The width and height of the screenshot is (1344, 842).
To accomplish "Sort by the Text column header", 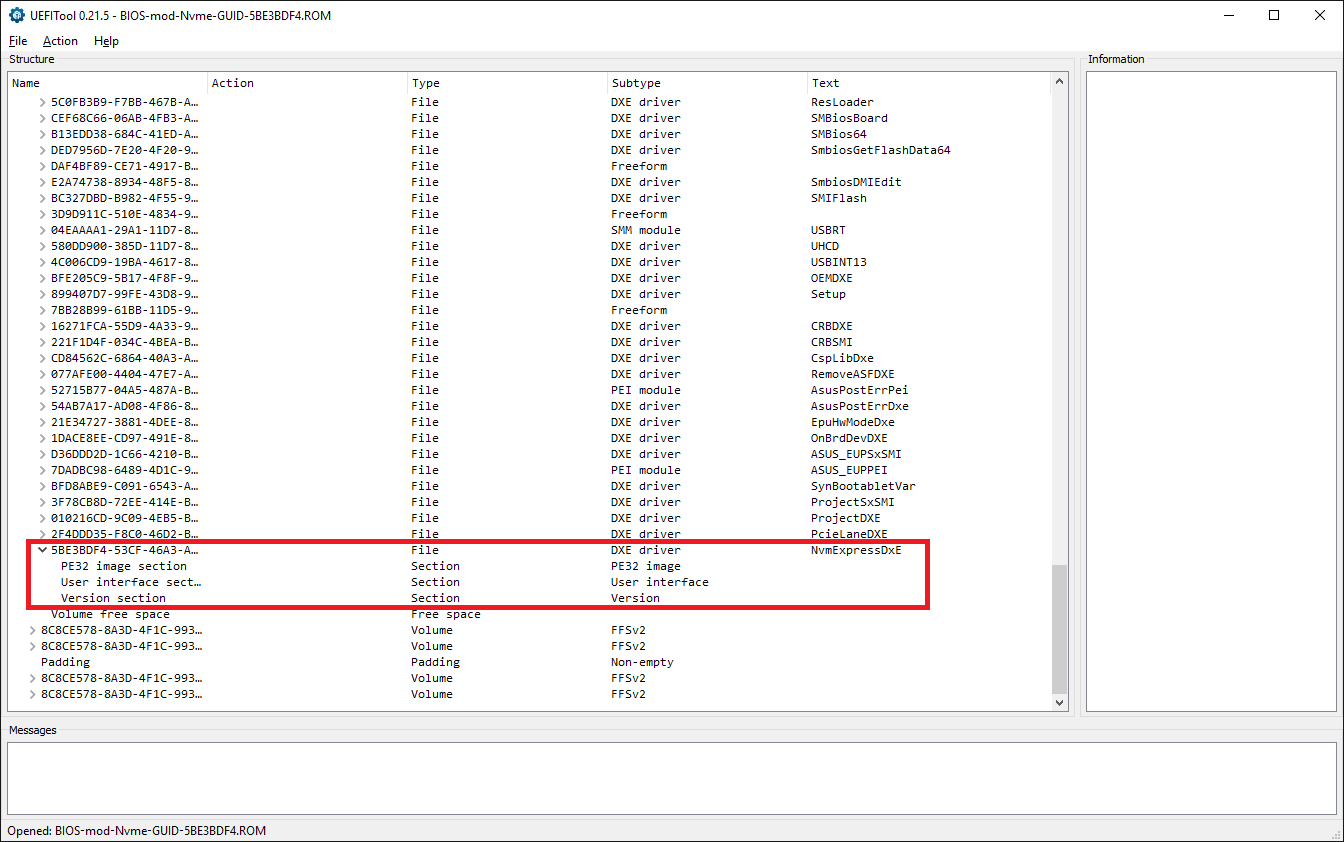I will click(929, 83).
